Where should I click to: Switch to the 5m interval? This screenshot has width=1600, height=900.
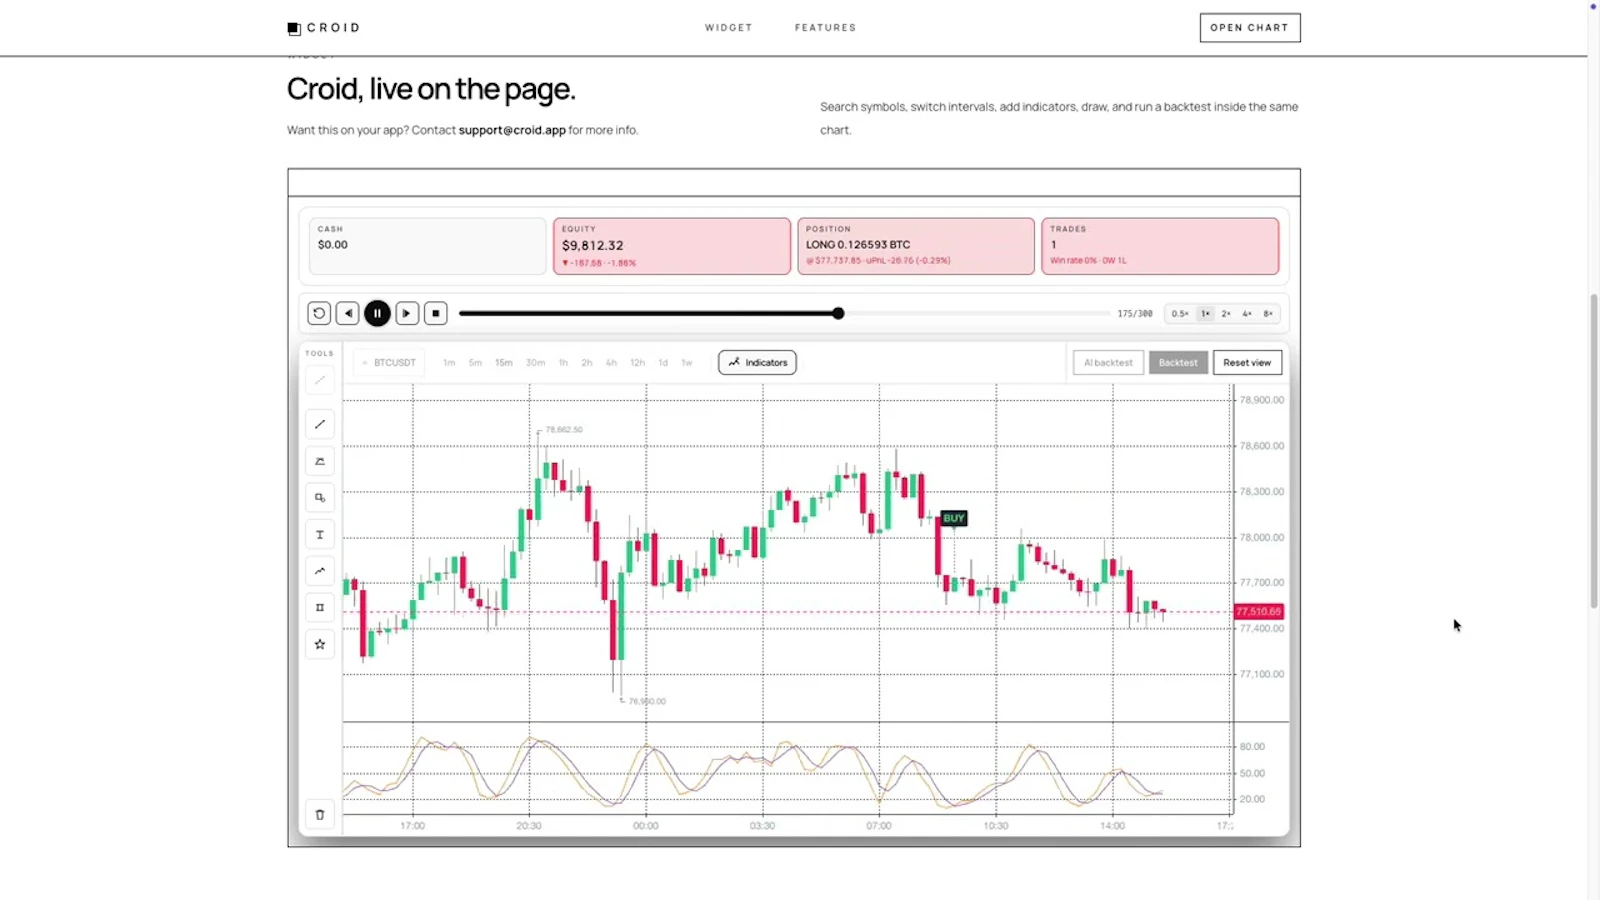(x=475, y=363)
